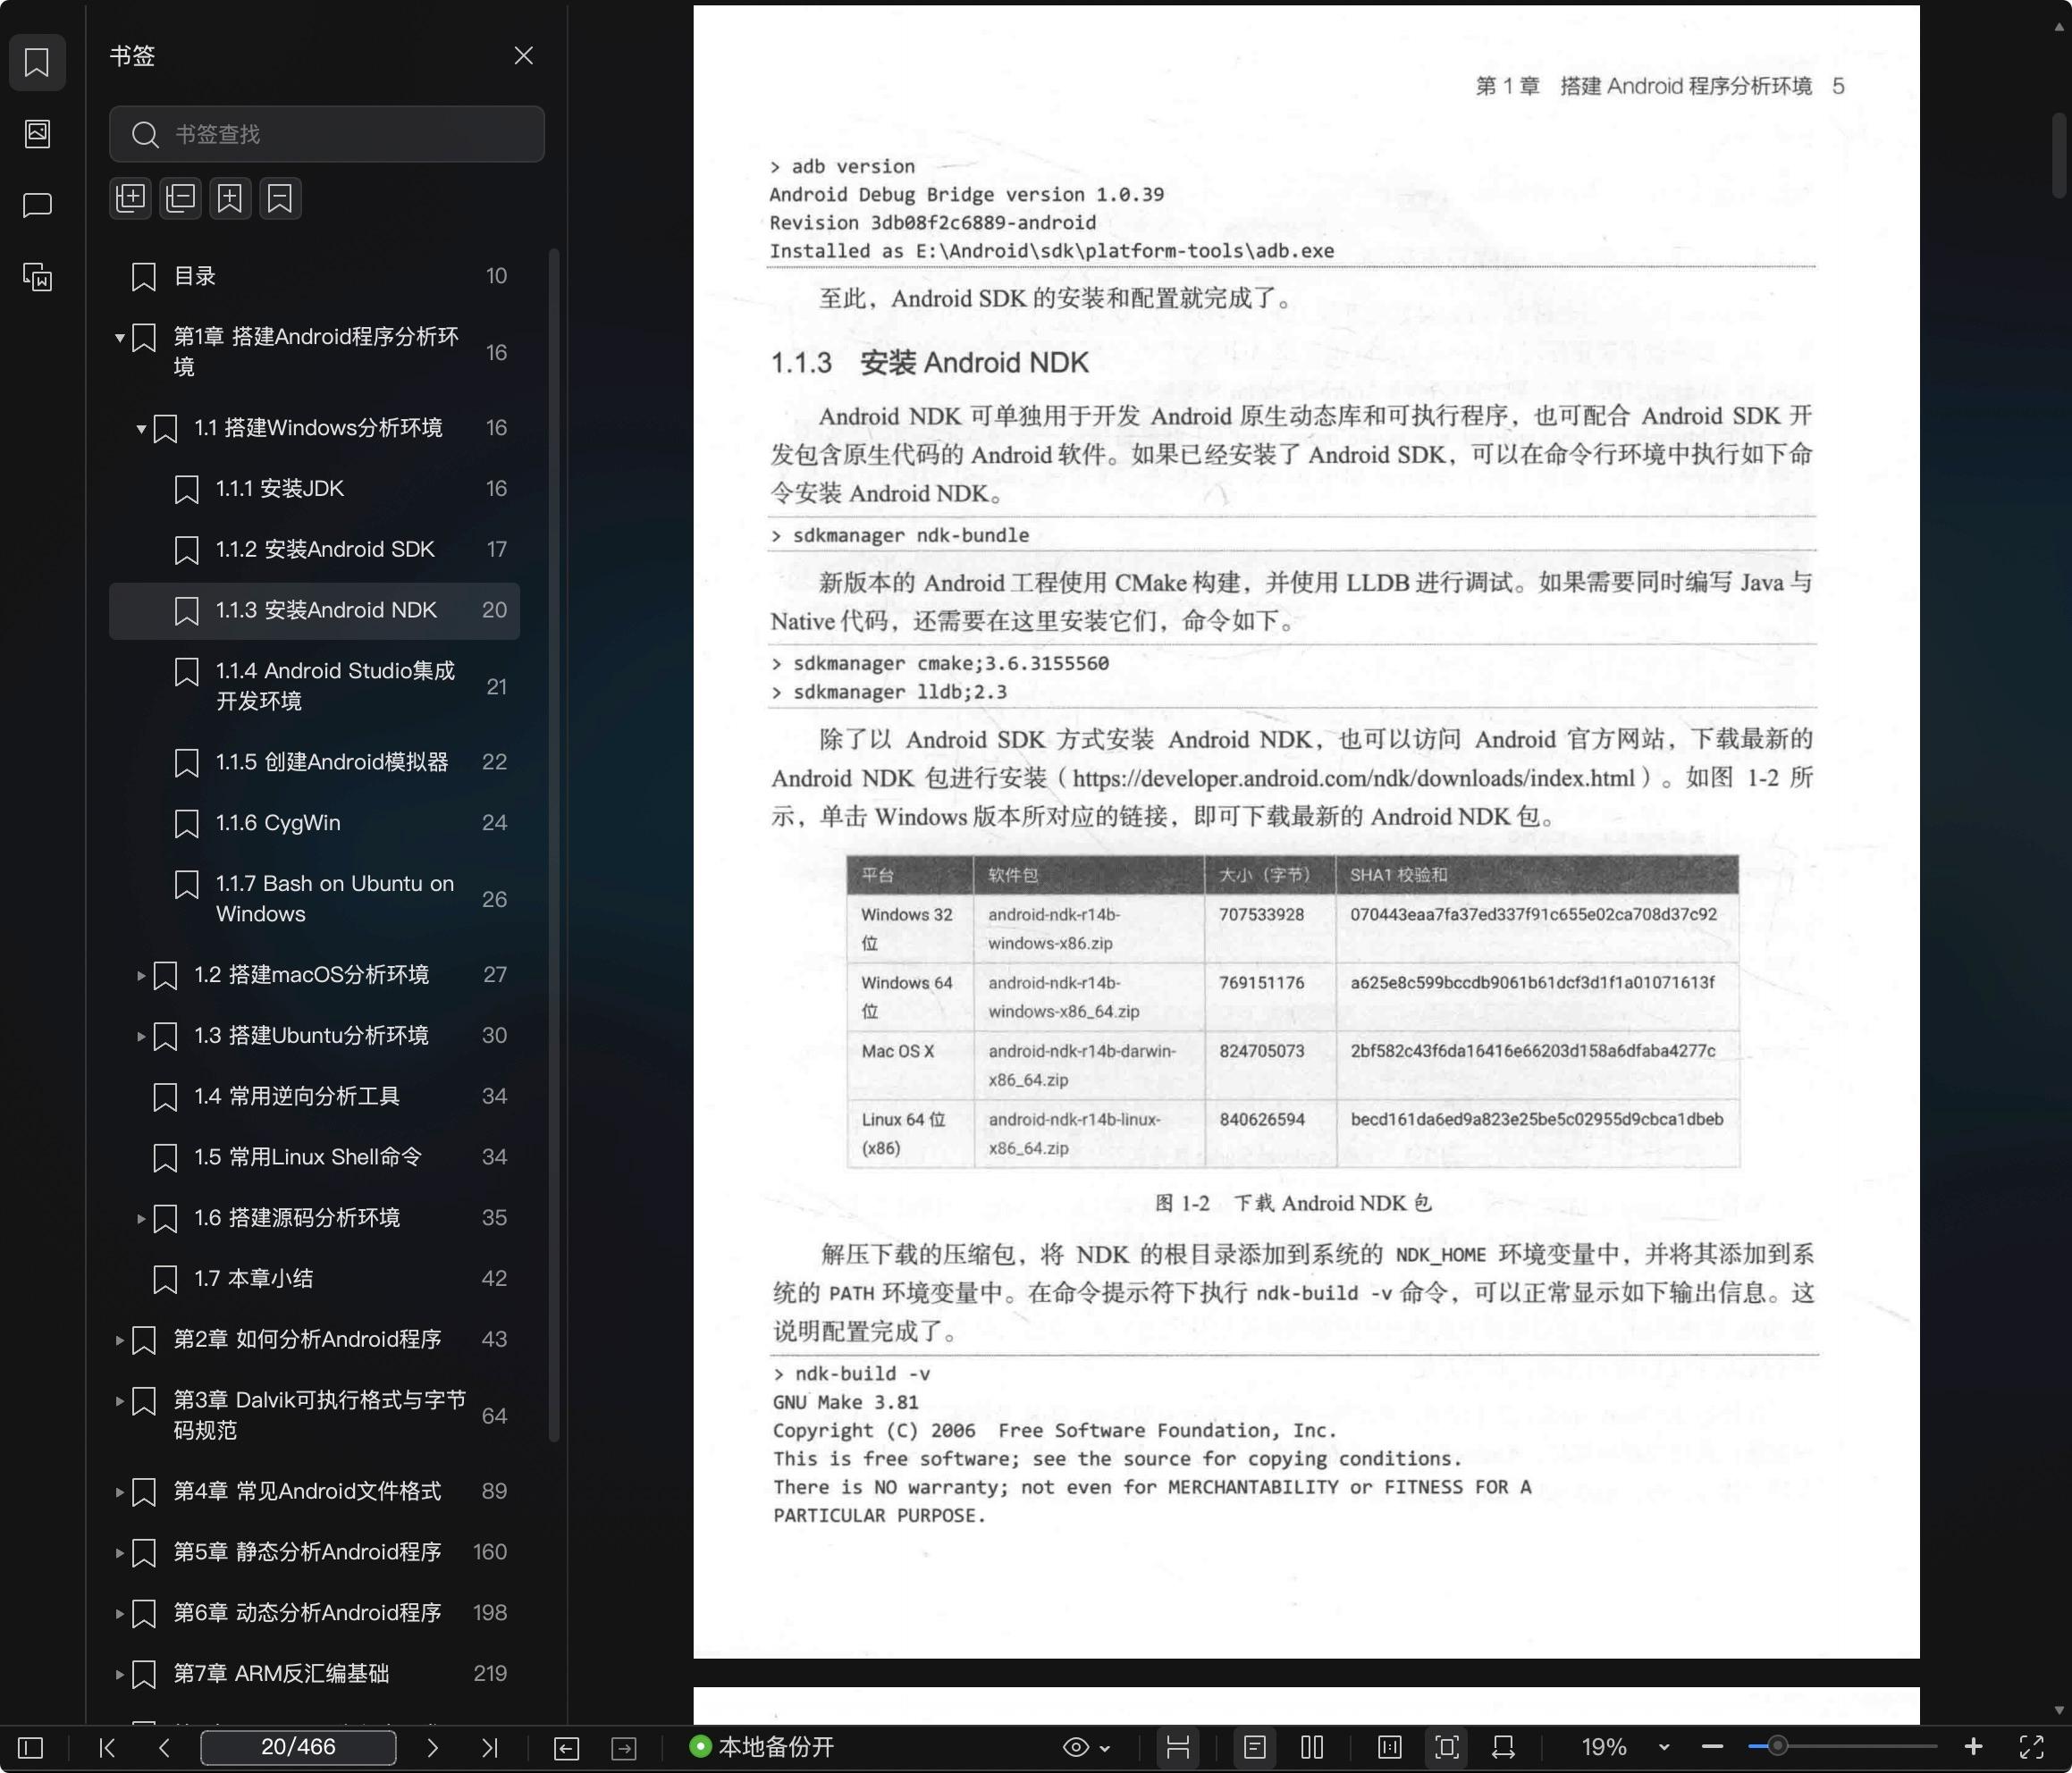Click the document vertical scrollbar thumb
This screenshot has width=2072, height=1773.
coord(2059,155)
